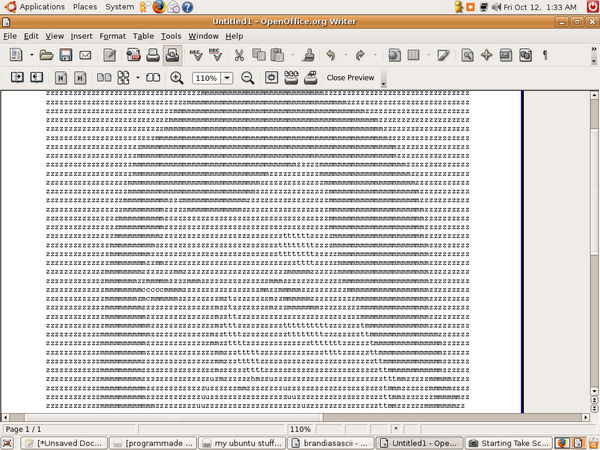Image resolution: width=600 pixels, height=450 pixels.
Task: Click the Redo arrow icon
Action: point(360,55)
